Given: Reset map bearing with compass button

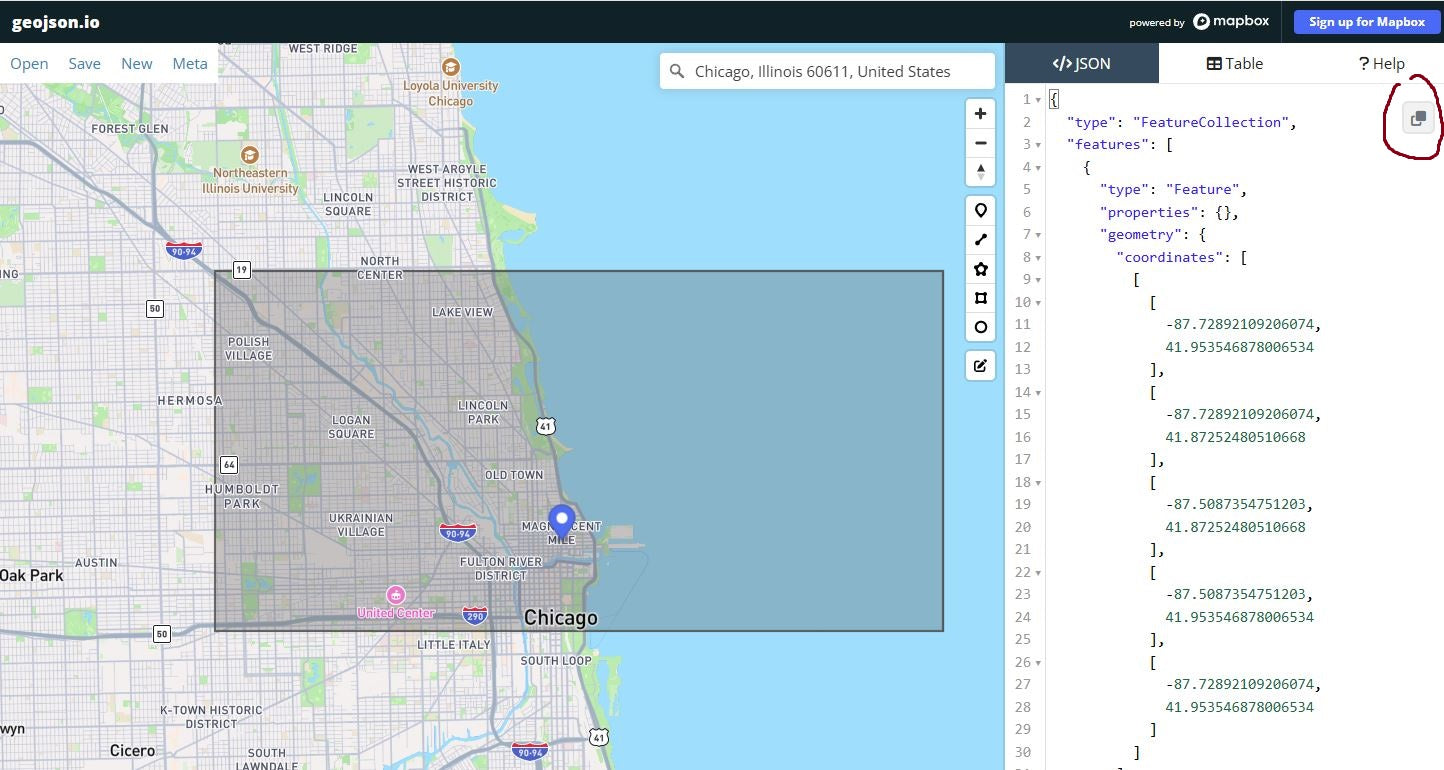Looking at the screenshot, I should click(x=980, y=172).
